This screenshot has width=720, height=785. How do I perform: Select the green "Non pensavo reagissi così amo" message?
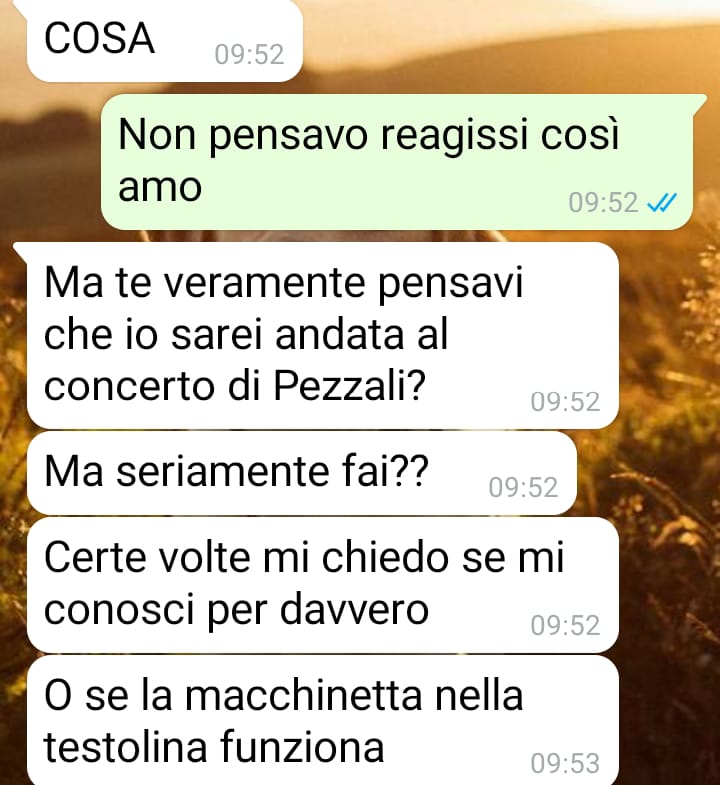click(397, 162)
